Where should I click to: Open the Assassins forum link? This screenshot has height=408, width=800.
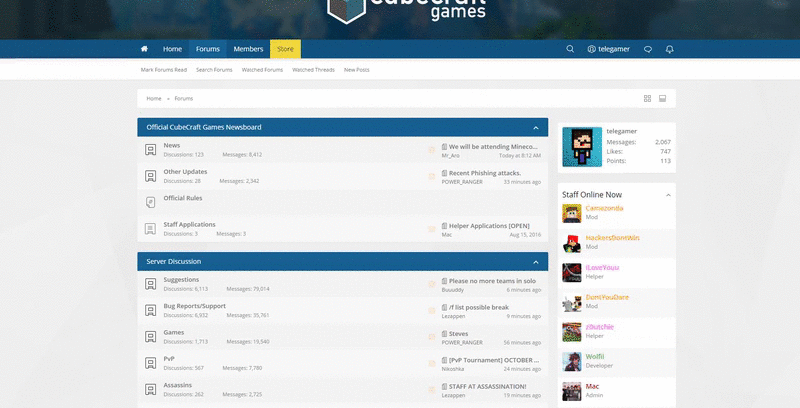[x=178, y=386]
